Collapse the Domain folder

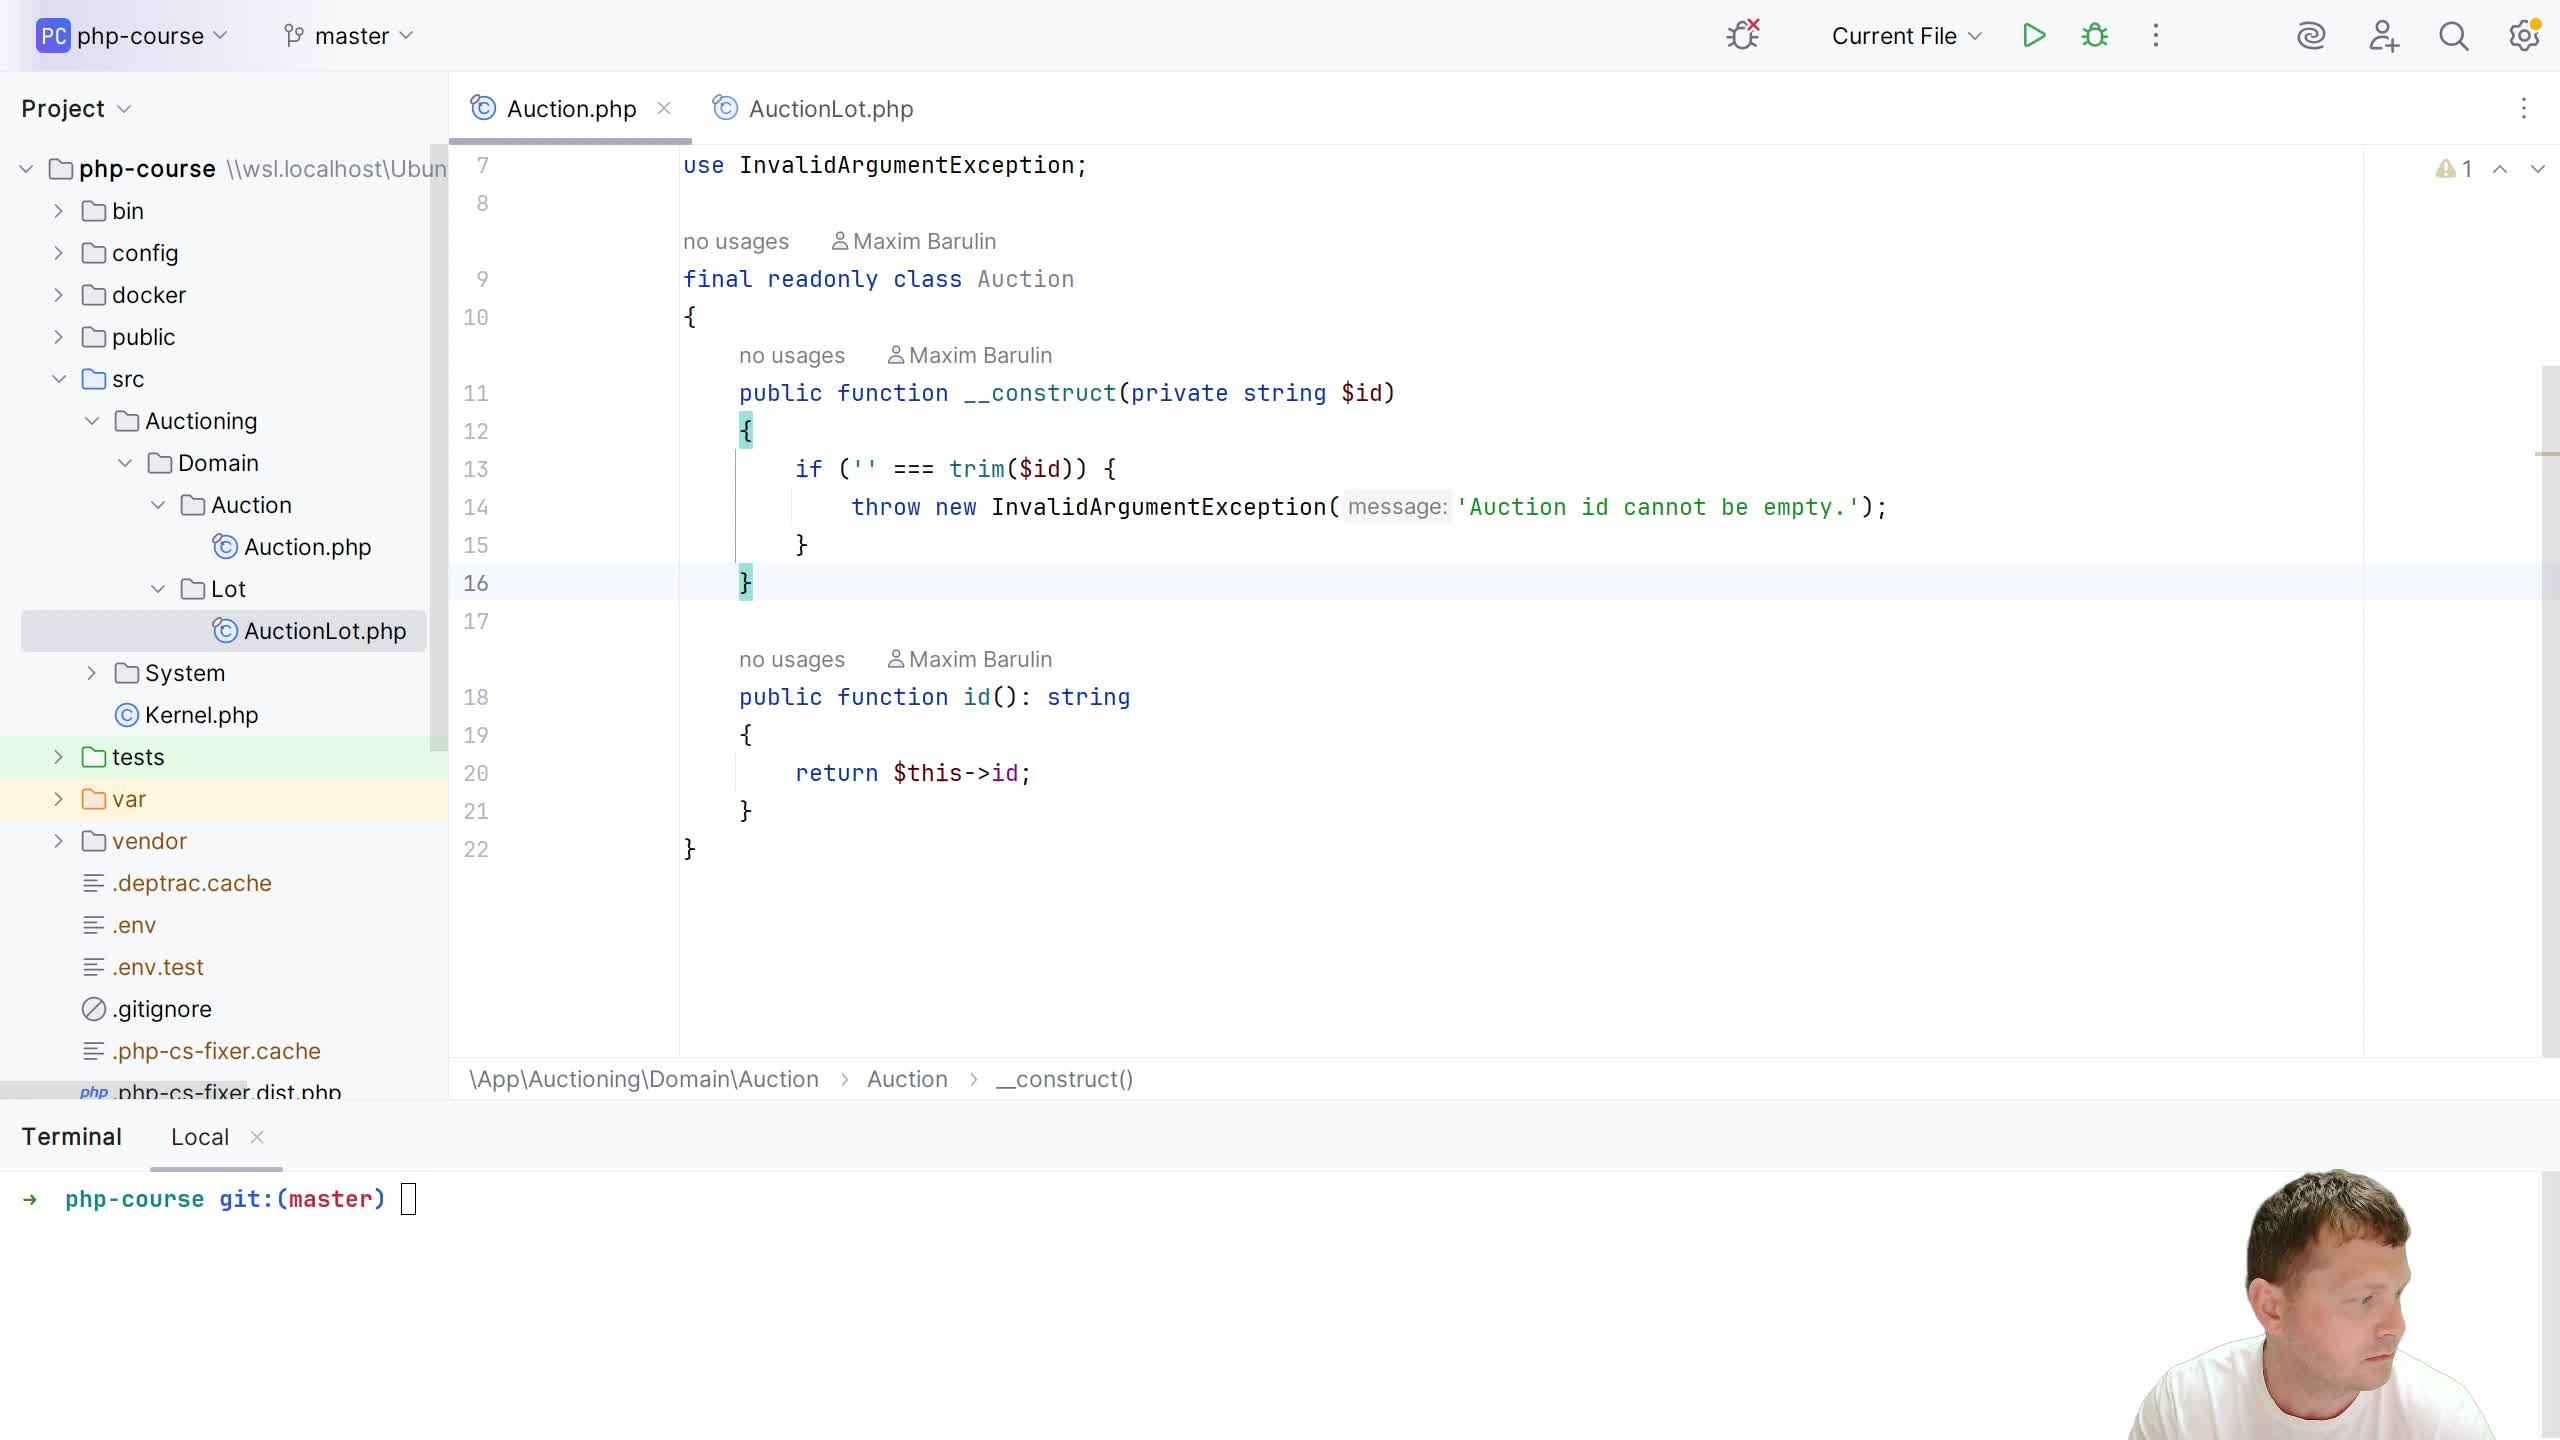pos(125,463)
